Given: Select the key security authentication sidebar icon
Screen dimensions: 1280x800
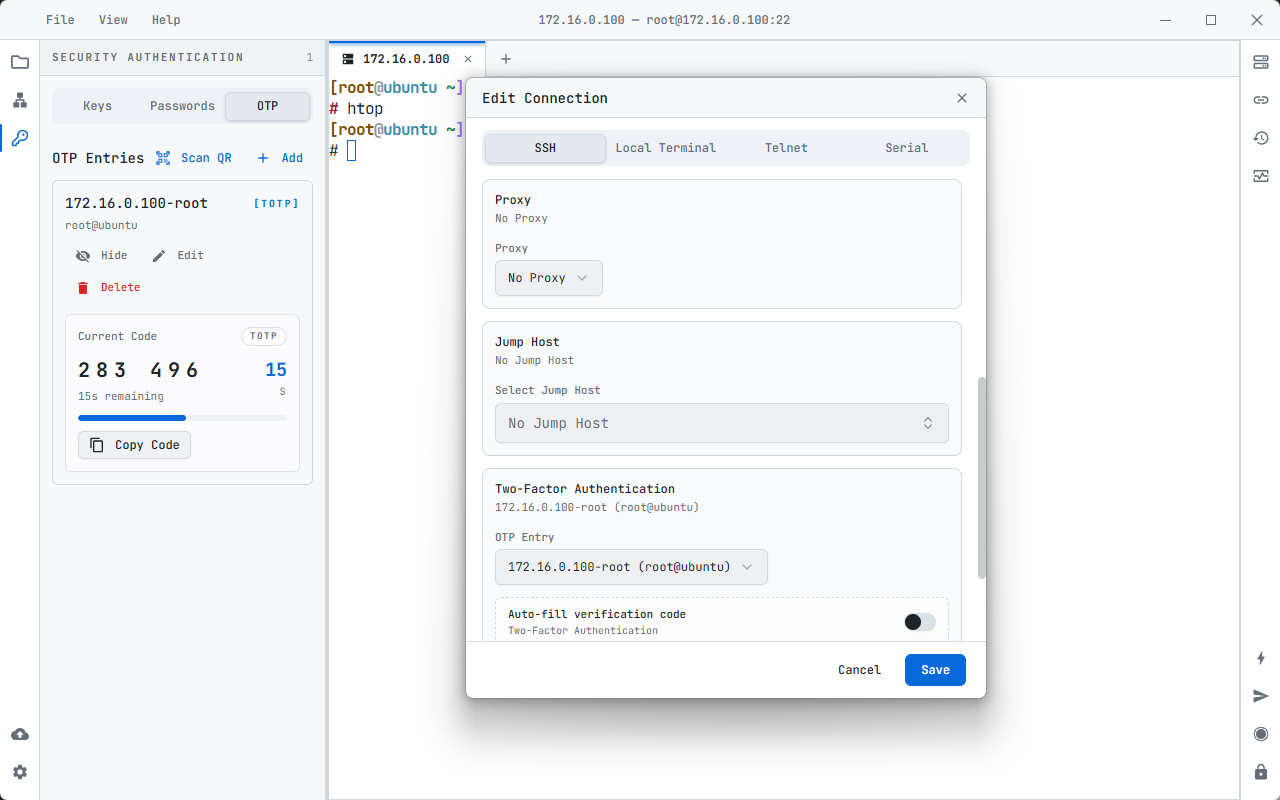Looking at the screenshot, I should (x=20, y=138).
